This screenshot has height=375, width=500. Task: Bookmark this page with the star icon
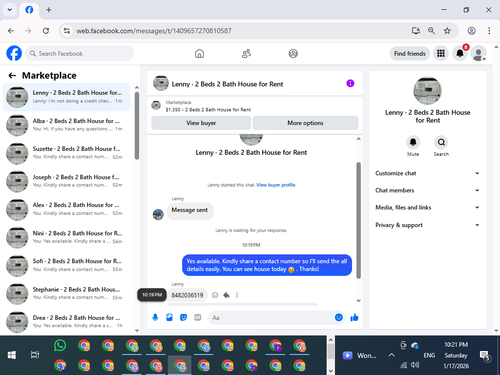pos(447,31)
